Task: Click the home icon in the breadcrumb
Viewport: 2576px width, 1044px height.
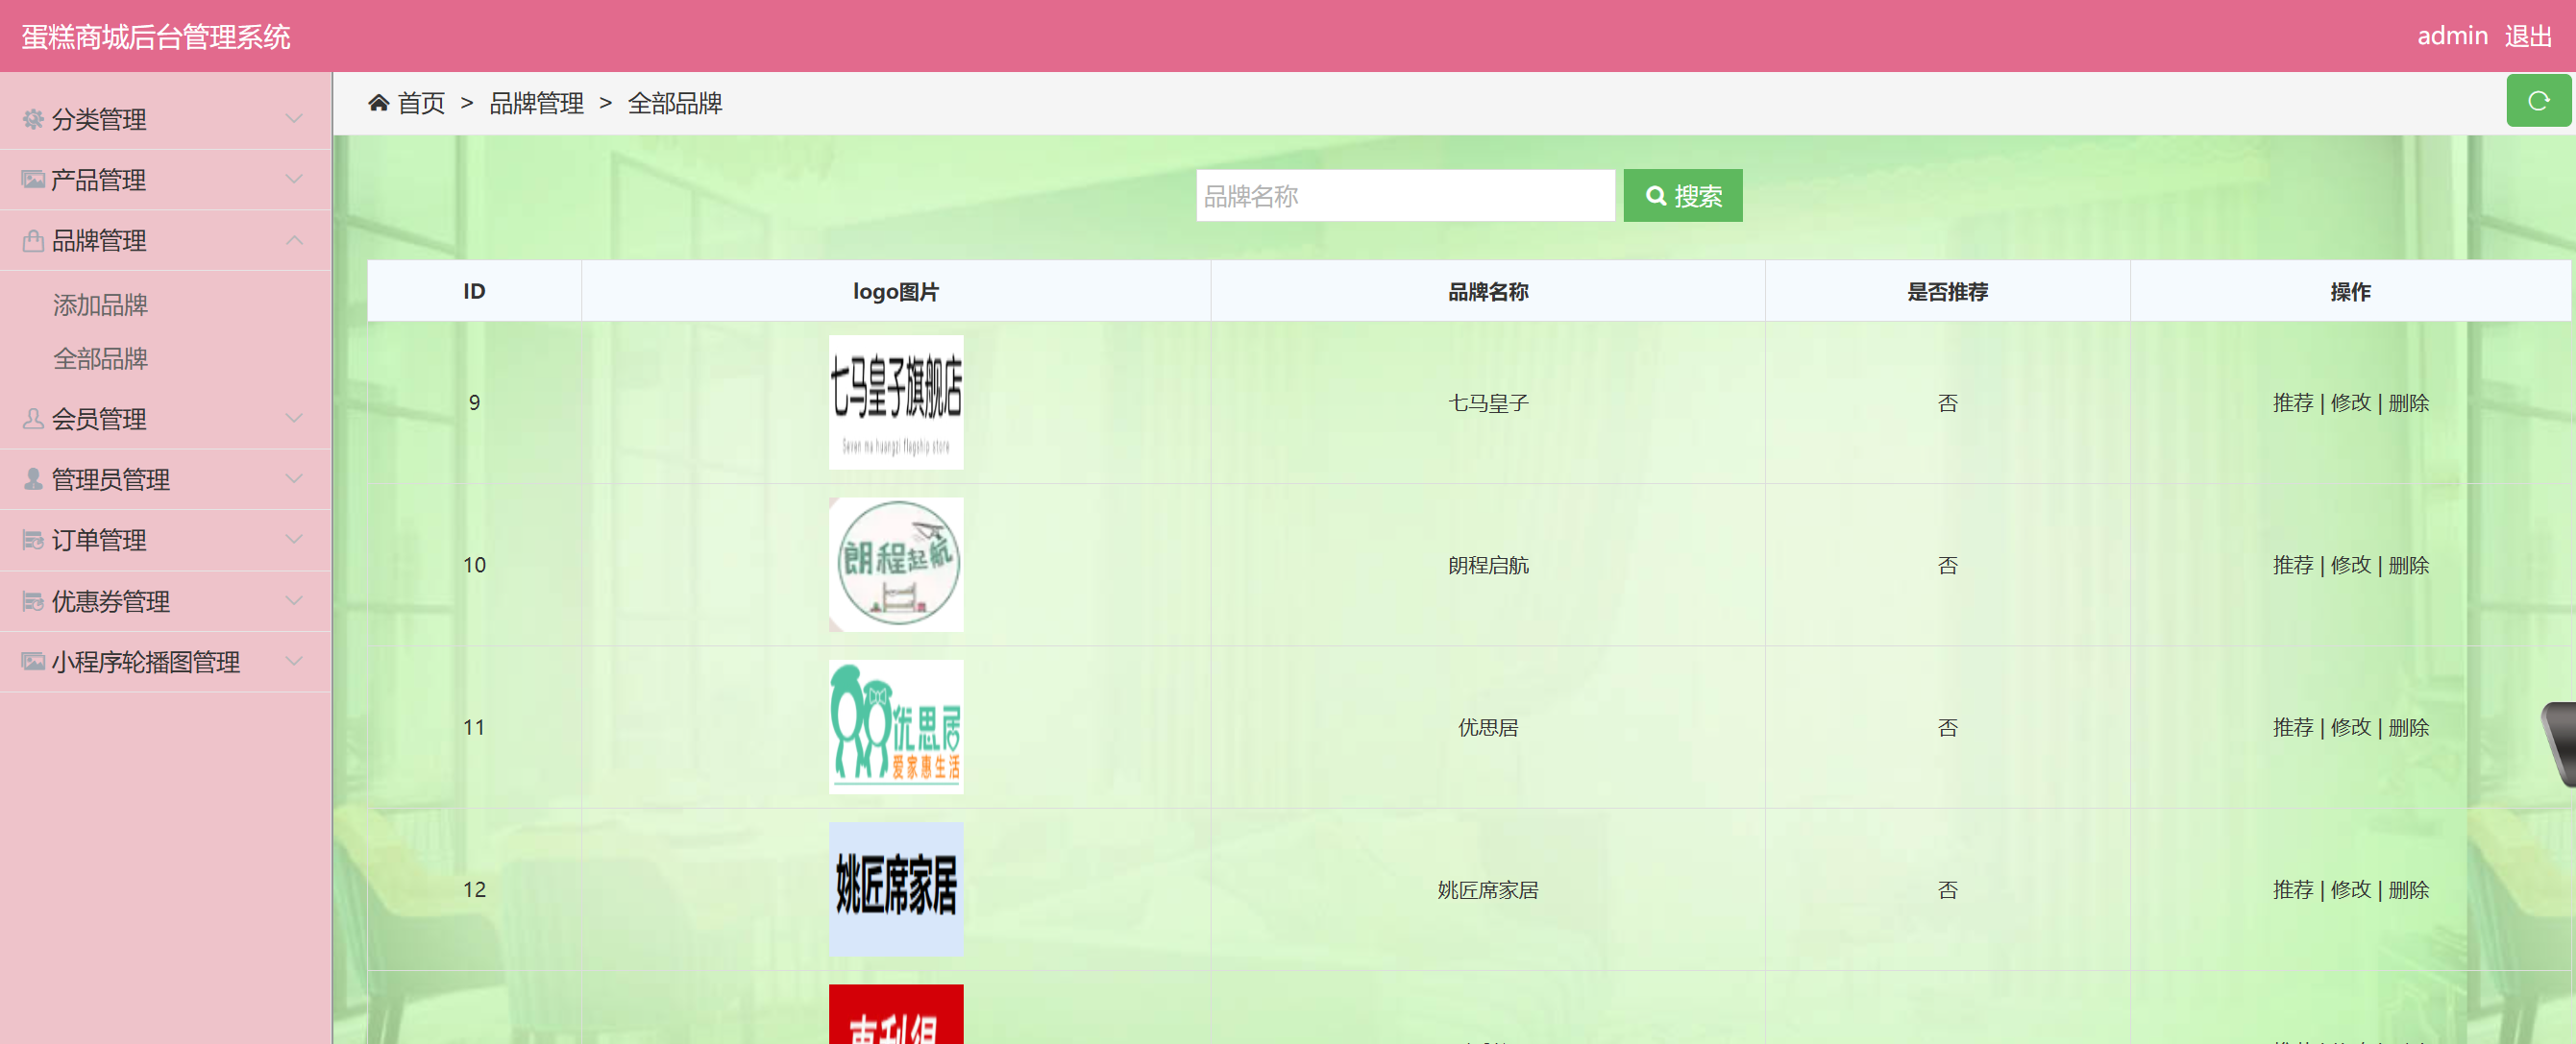Action: pyautogui.click(x=378, y=101)
